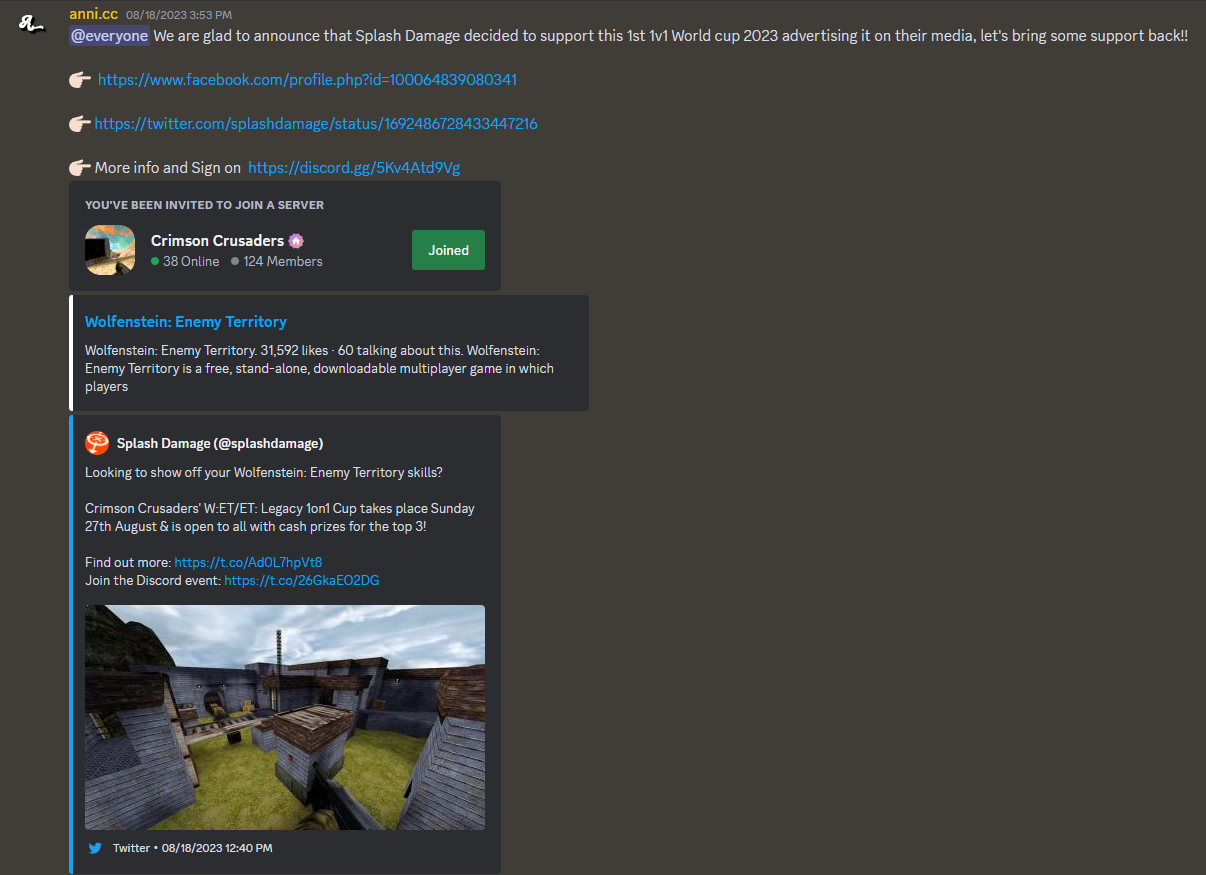
Task: Click the Crimson Crusaders server icon
Action: (110, 250)
